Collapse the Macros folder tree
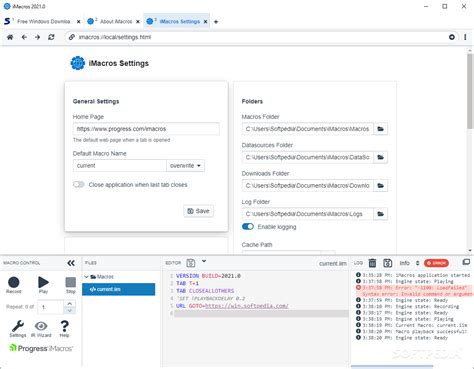474x369 pixels. click(x=86, y=277)
